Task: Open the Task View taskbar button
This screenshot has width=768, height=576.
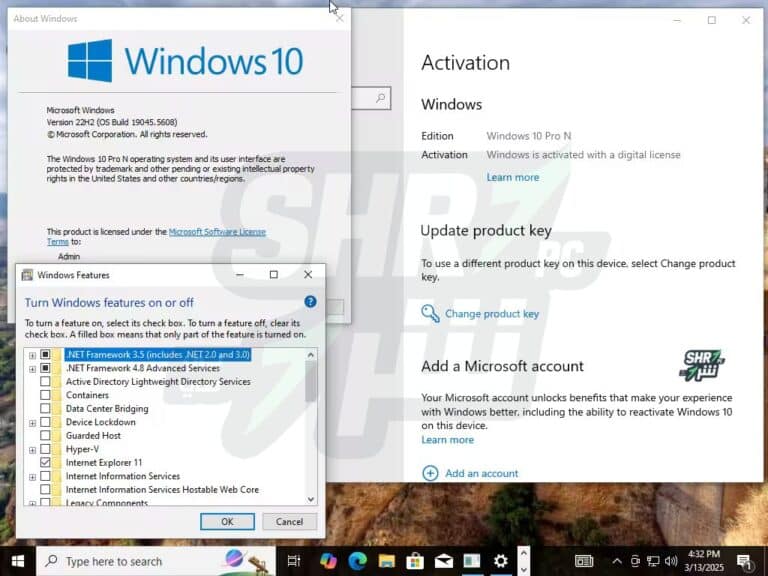Action: 294,561
